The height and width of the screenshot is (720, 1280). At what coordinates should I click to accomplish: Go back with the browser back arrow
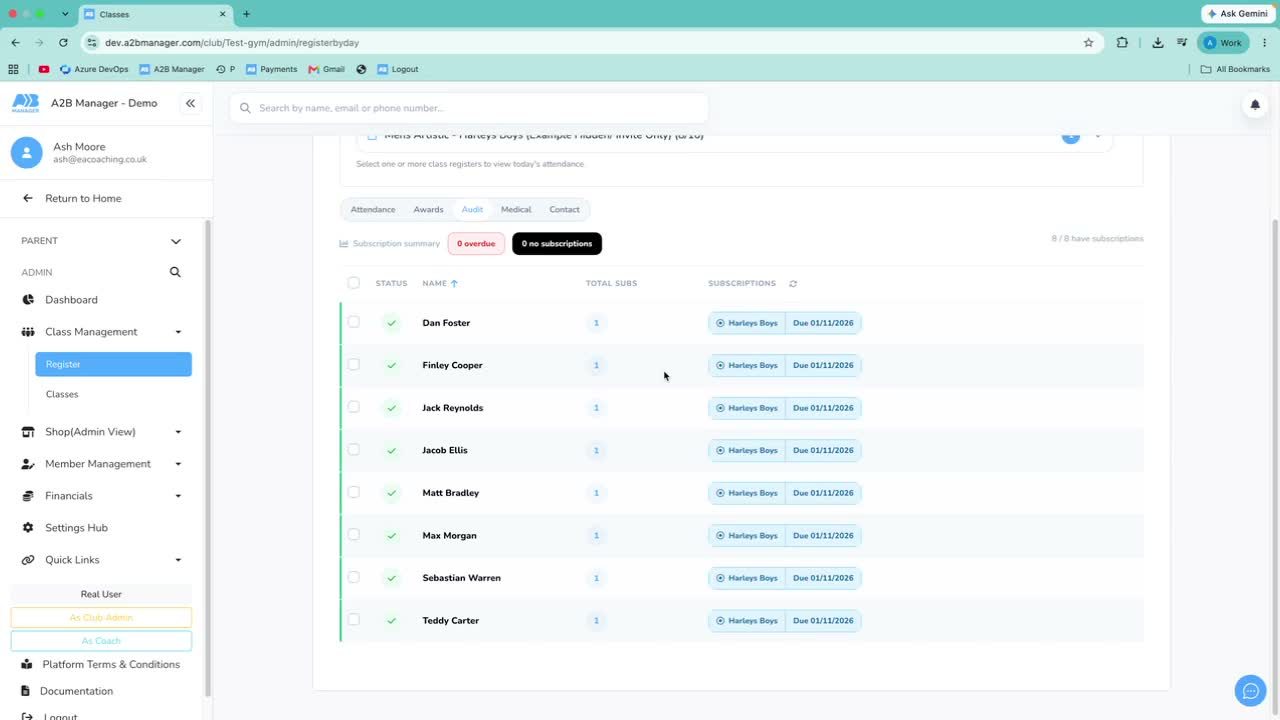[15, 43]
